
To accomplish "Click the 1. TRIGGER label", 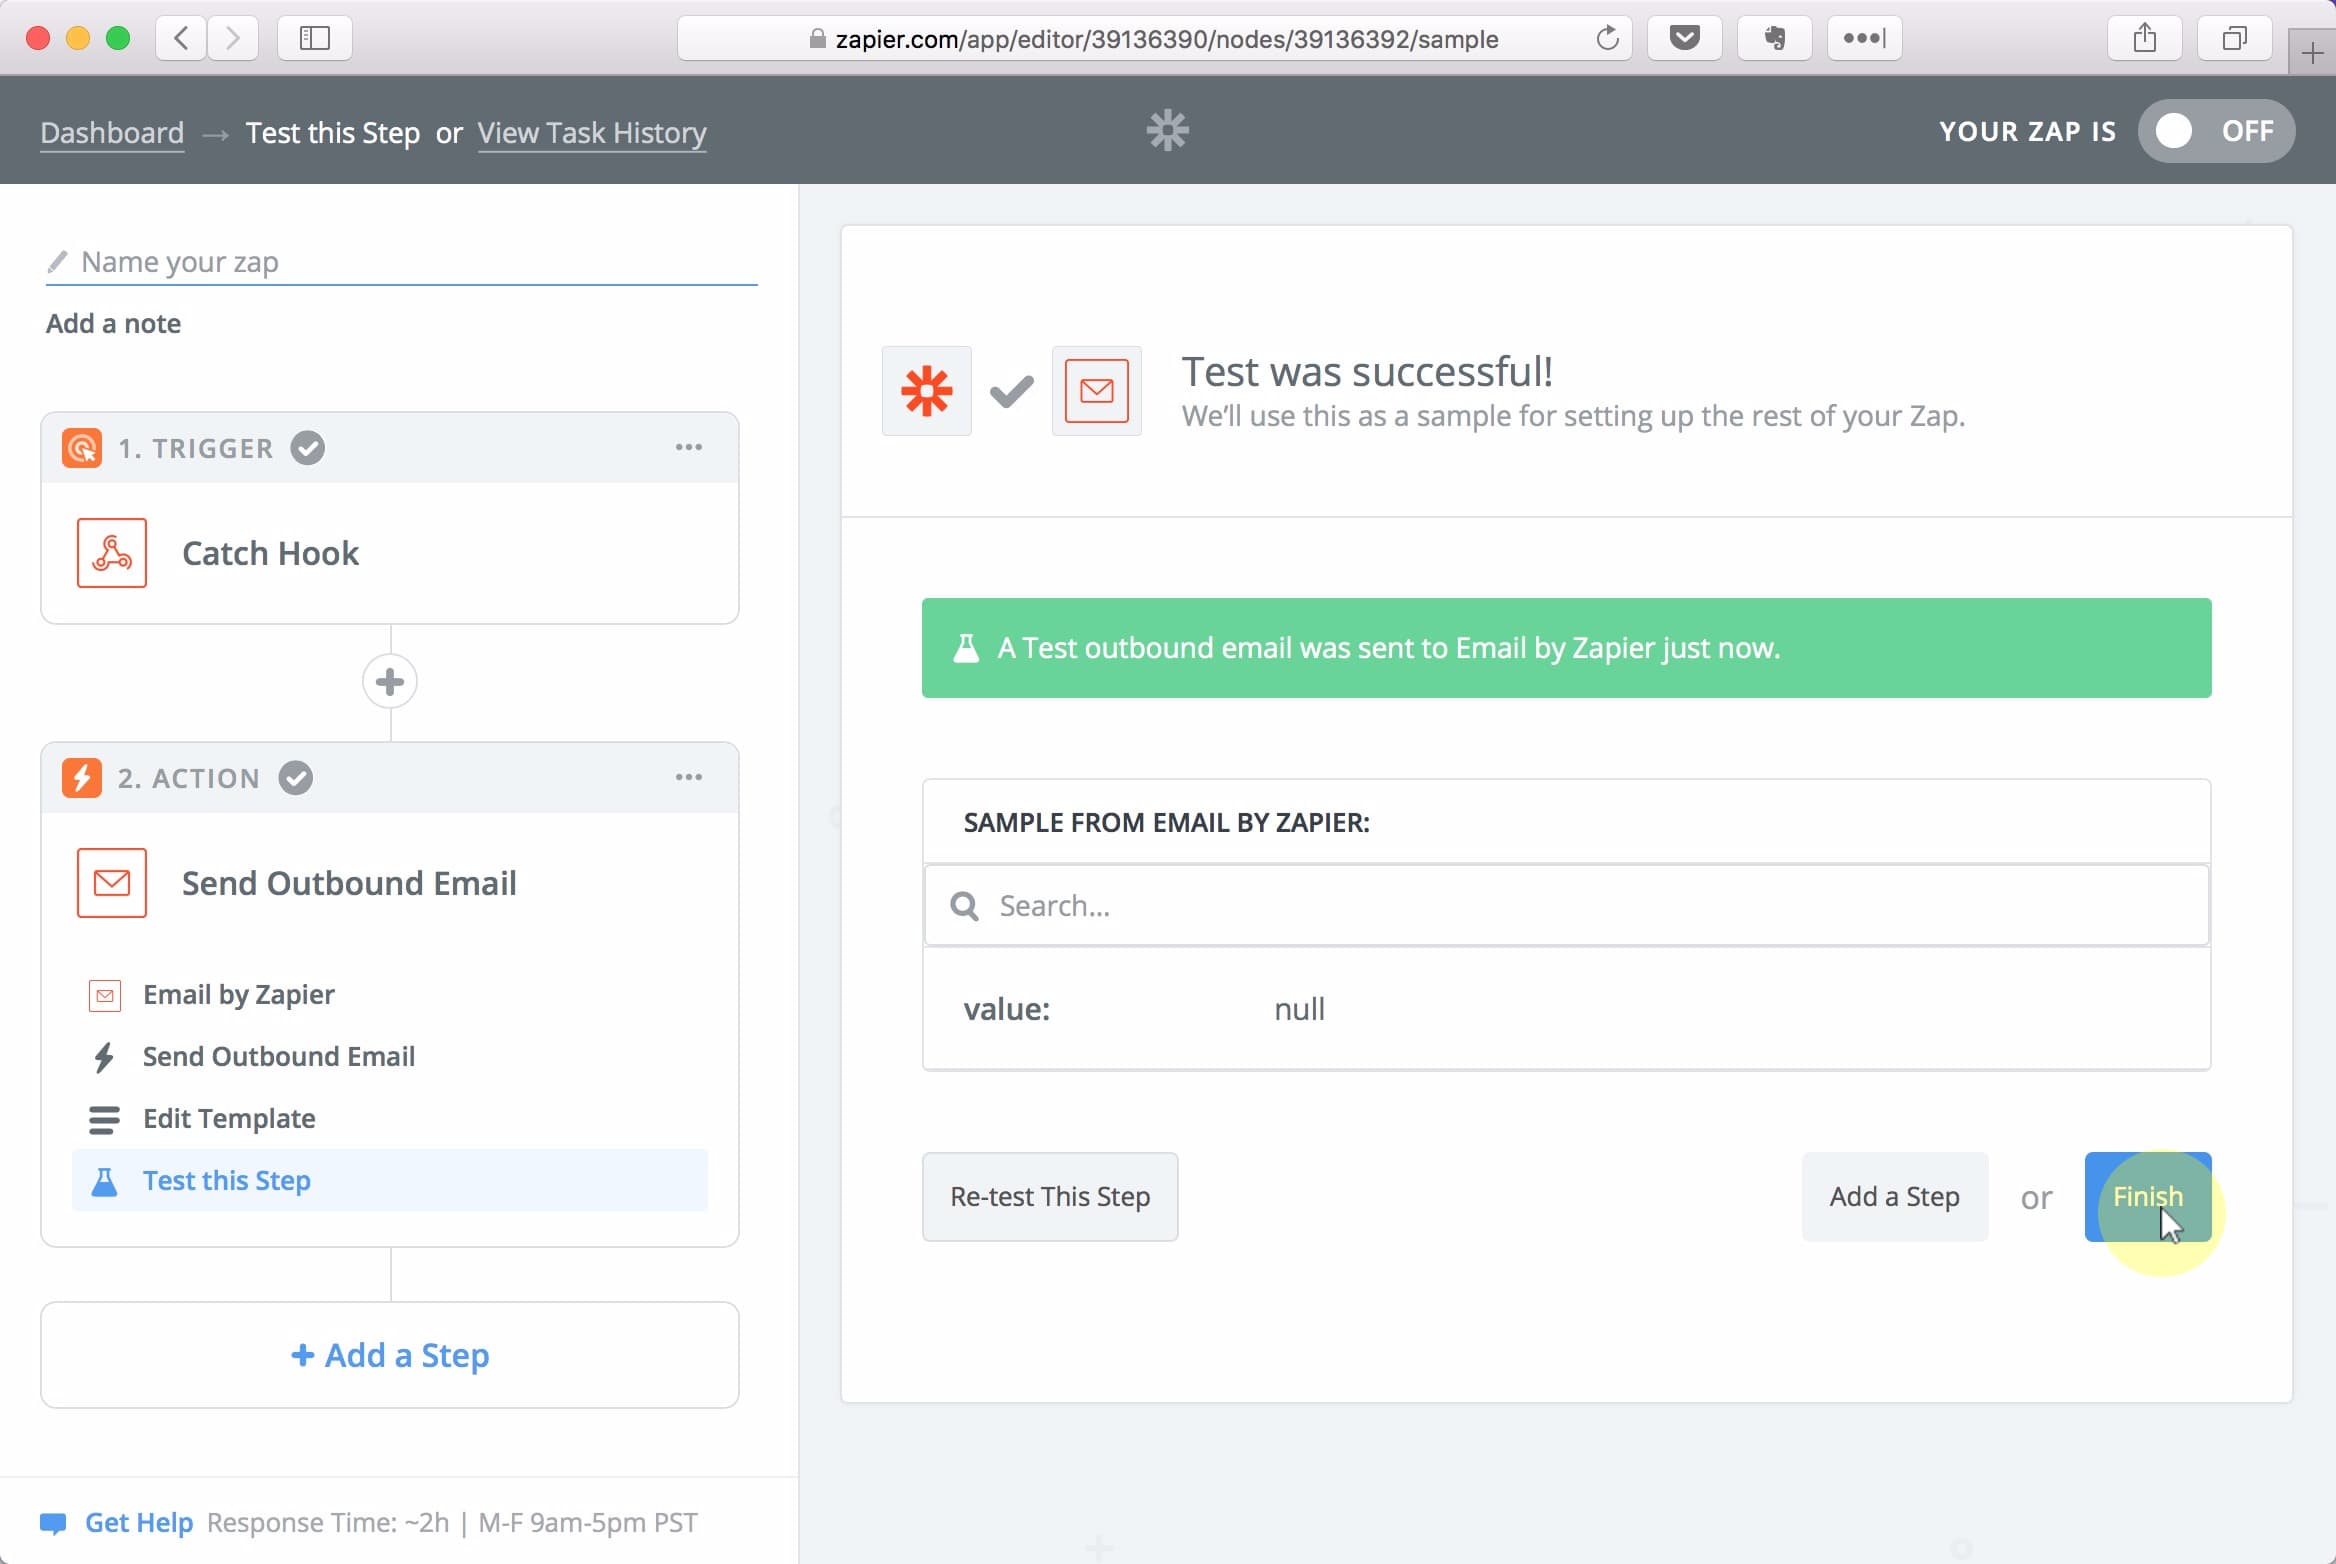I will (195, 449).
